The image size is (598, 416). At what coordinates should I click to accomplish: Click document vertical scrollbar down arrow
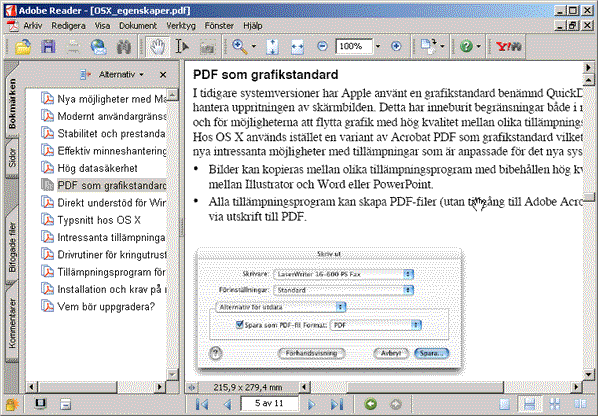pyautogui.click(x=589, y=374)
